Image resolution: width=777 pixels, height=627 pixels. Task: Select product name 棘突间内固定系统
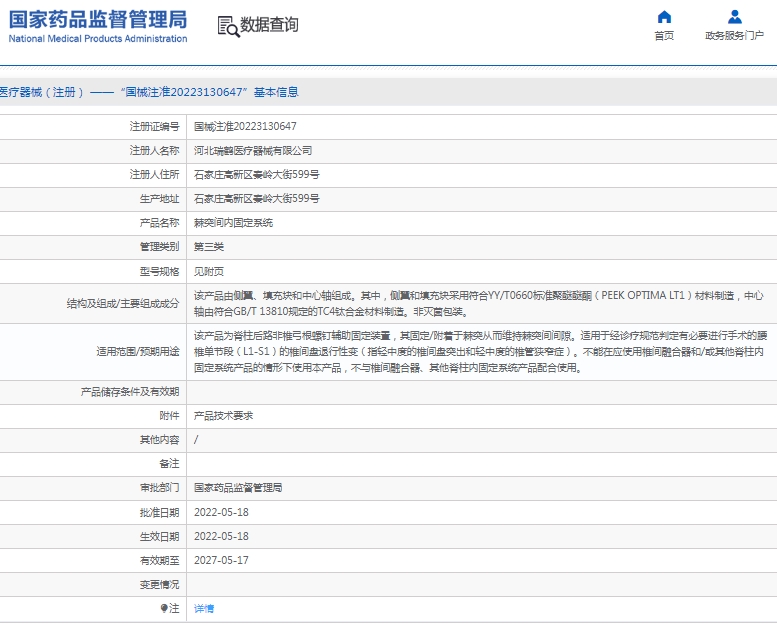(233, 223)
